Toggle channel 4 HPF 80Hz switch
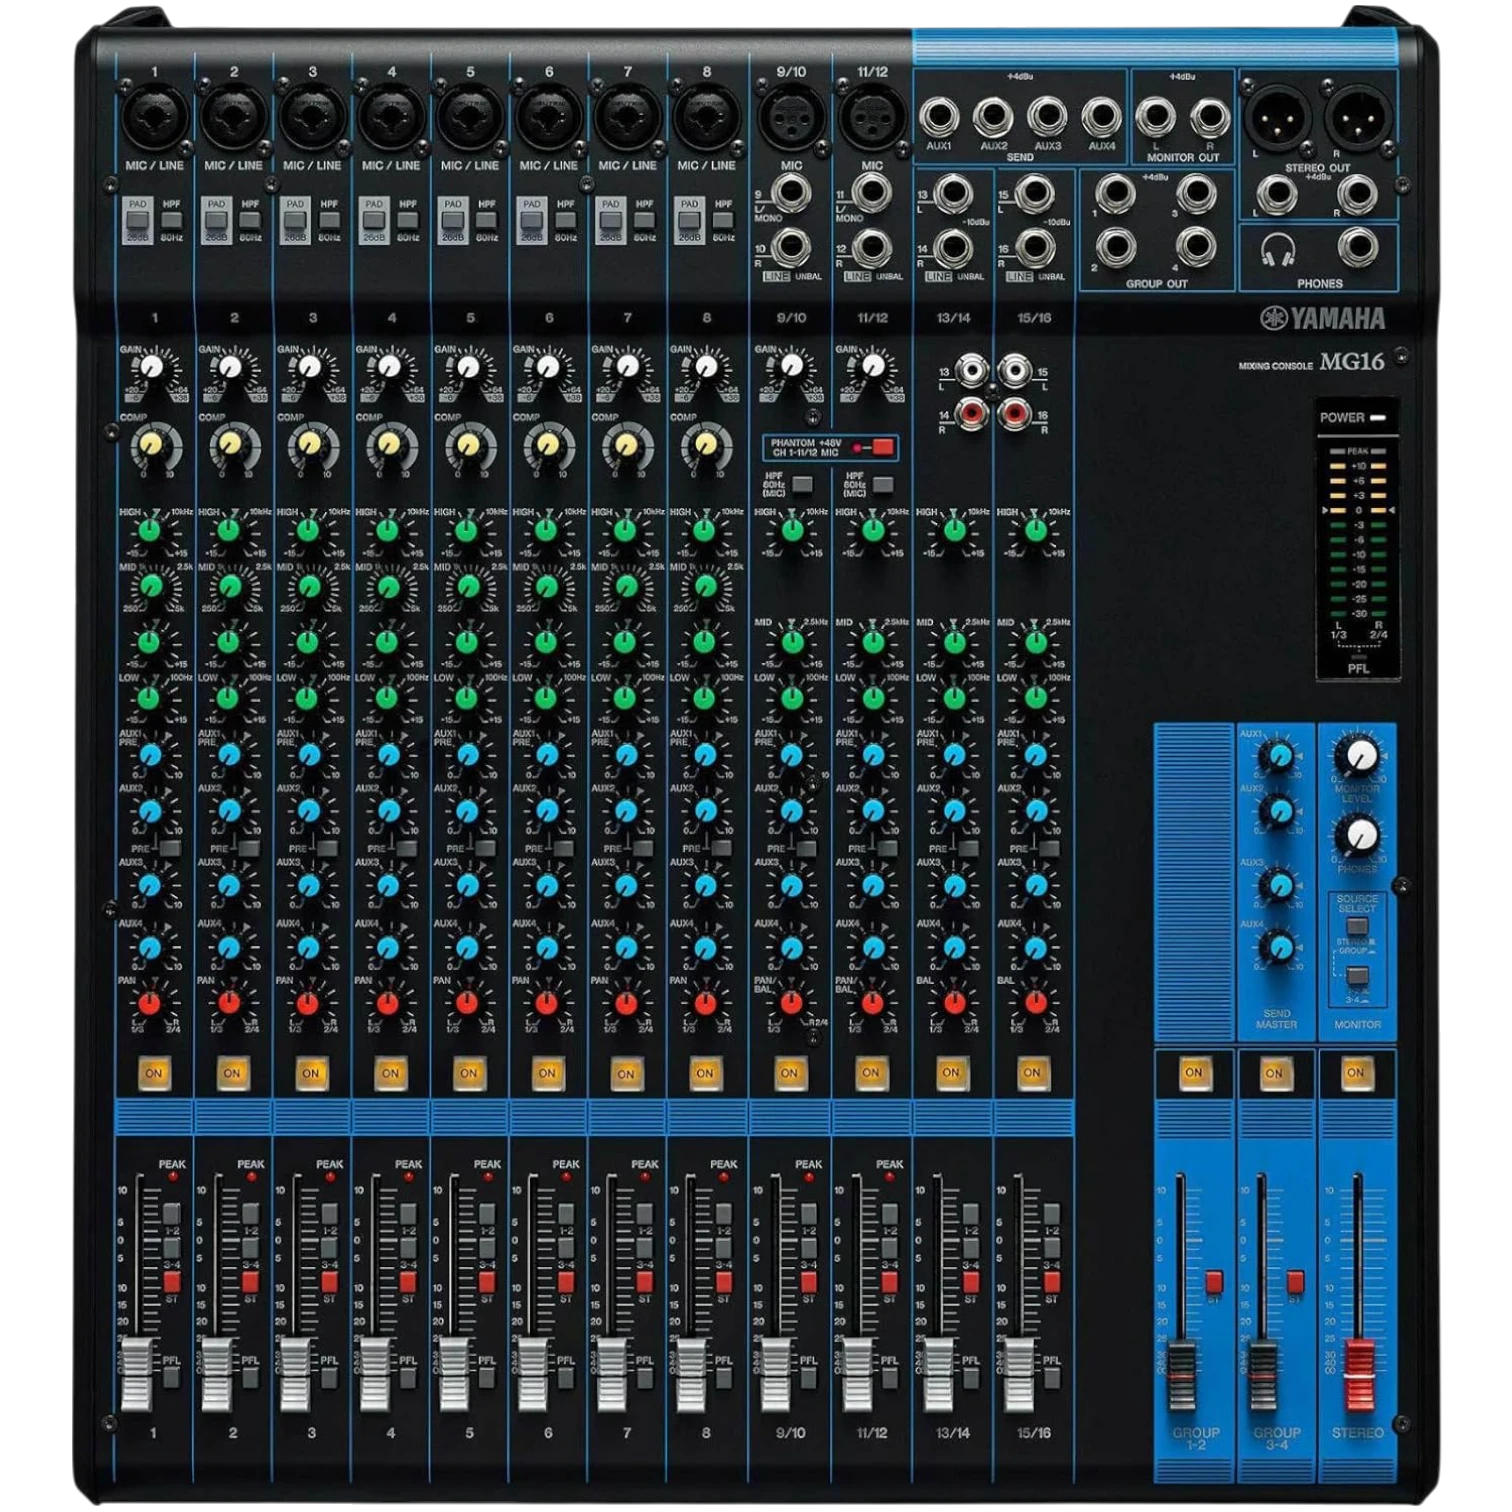The height and width of the screenshot is (1512, 1512). (407, 220)
